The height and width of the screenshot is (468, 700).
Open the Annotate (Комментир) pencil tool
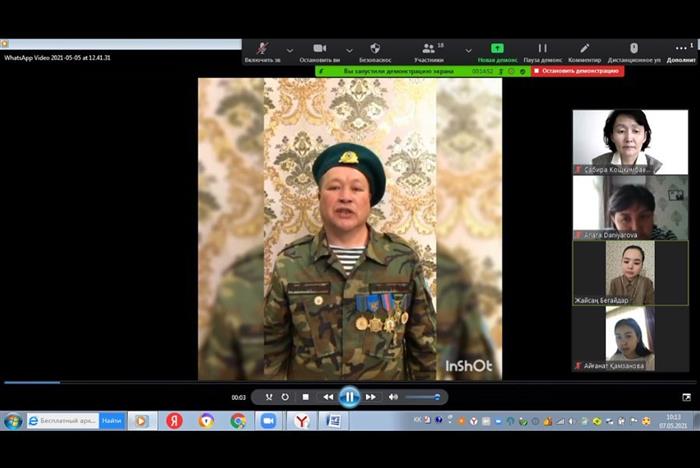(585, 50)
